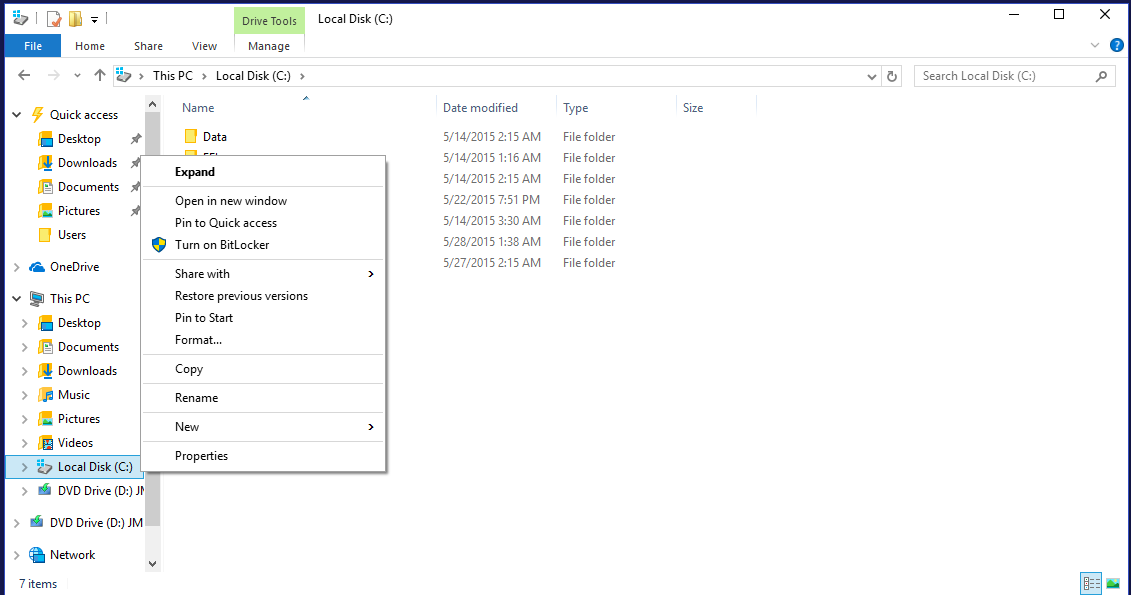
Task: Select Network in the navigation pane
Action: [x=72, y=555]
